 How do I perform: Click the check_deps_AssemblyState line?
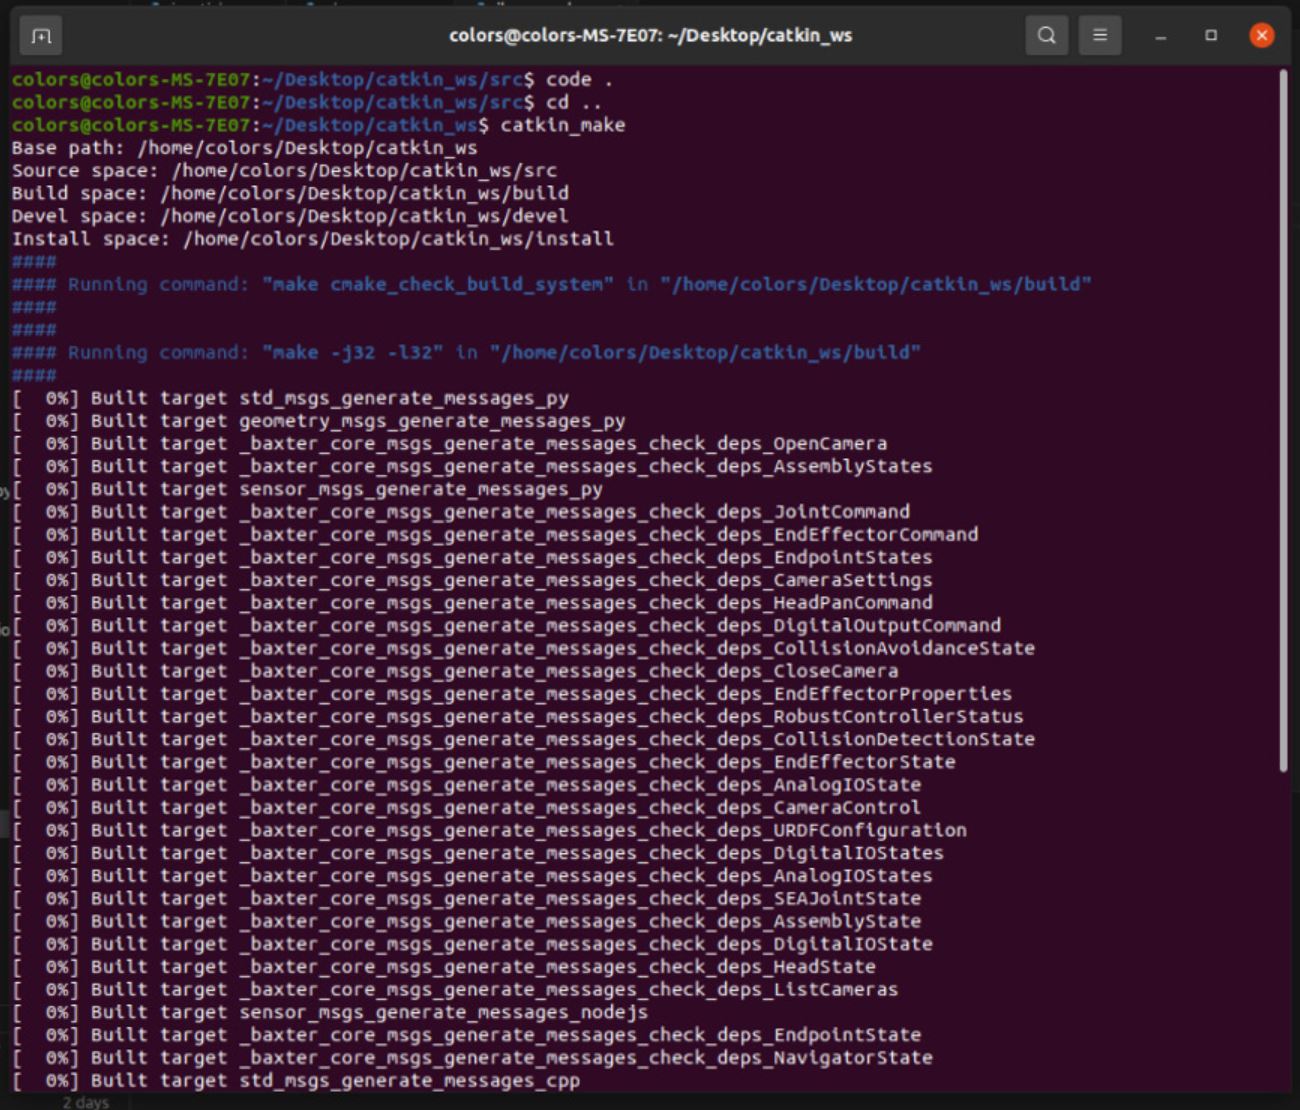(467, 921)
